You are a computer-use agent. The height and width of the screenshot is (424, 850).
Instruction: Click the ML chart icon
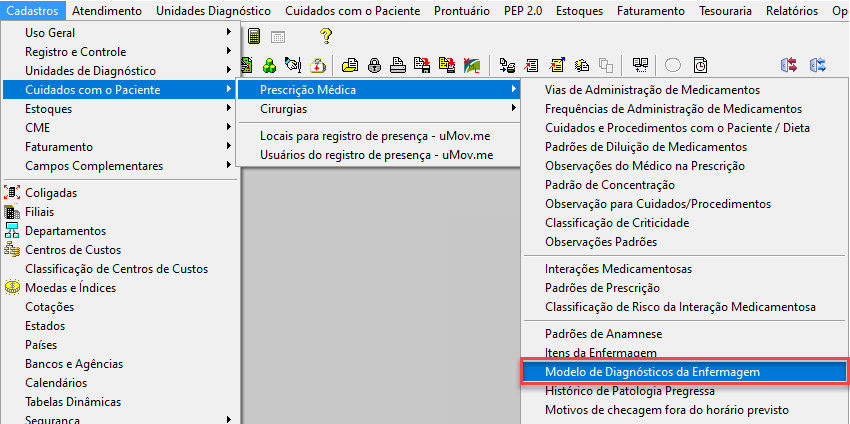471,66
